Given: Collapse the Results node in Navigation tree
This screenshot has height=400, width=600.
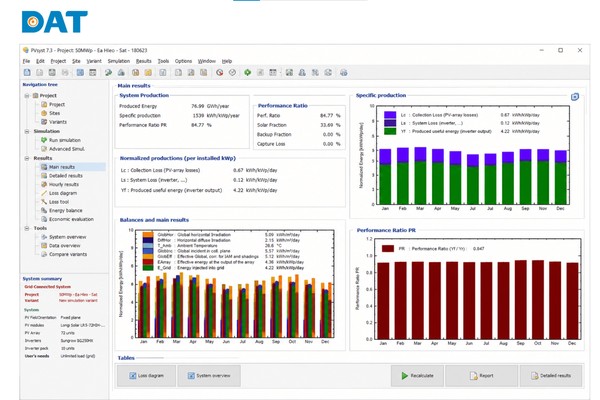Looking at the screenshot, I should click(x=27, y=158).
